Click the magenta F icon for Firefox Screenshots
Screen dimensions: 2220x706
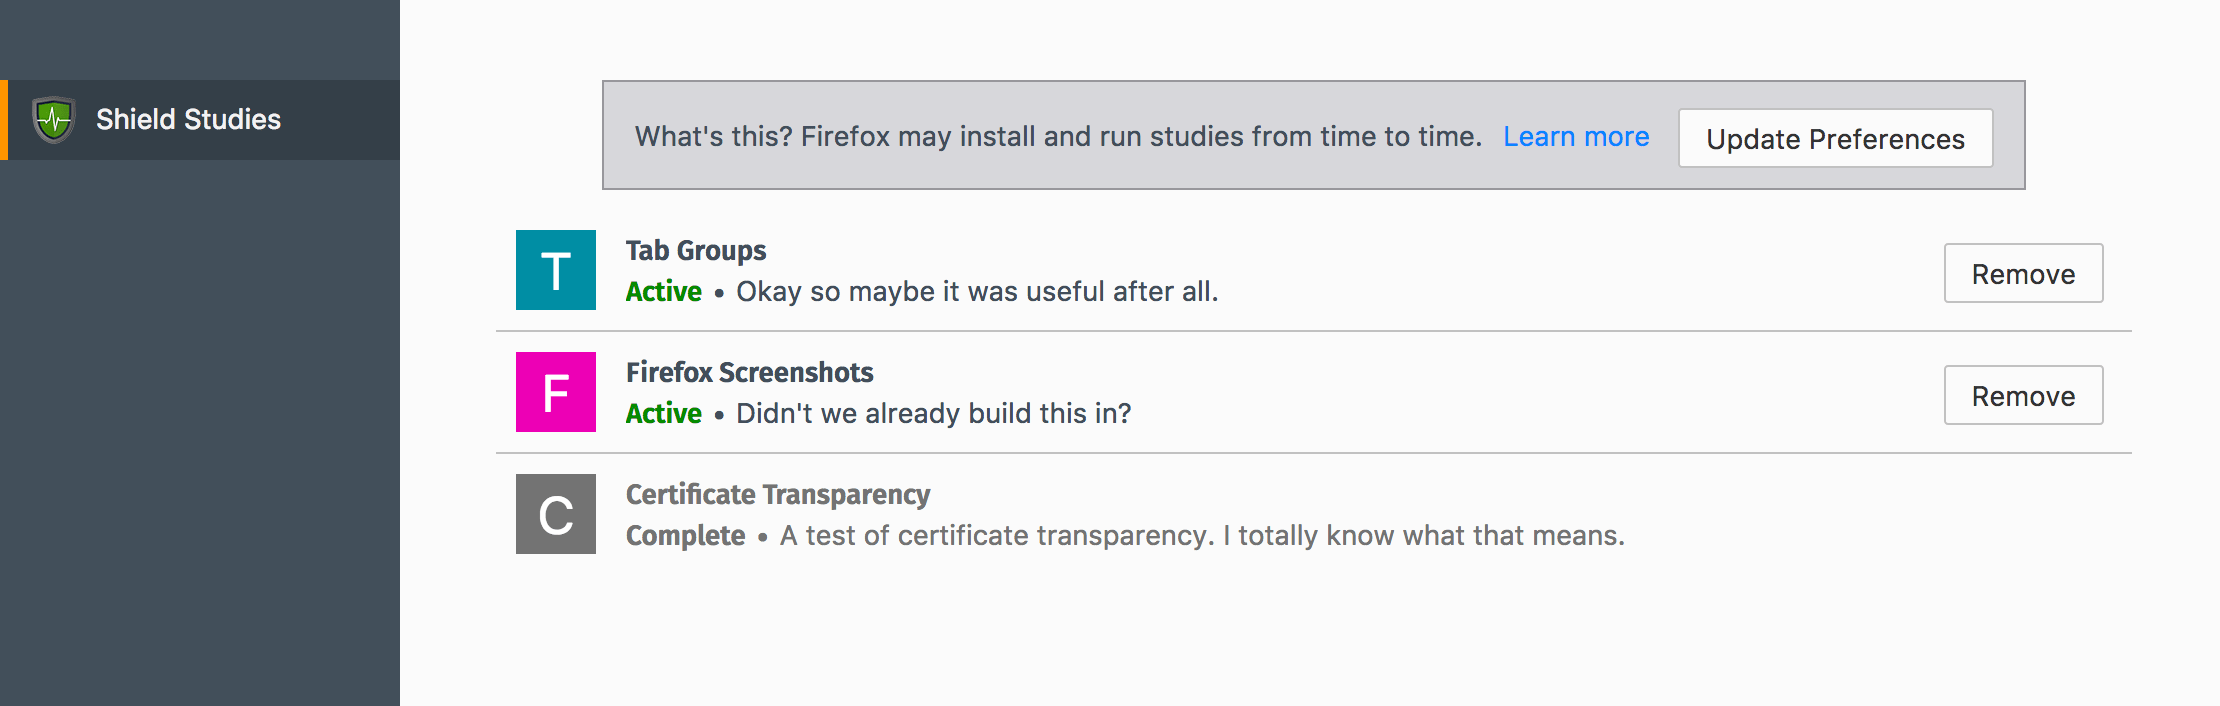point(556,392)
